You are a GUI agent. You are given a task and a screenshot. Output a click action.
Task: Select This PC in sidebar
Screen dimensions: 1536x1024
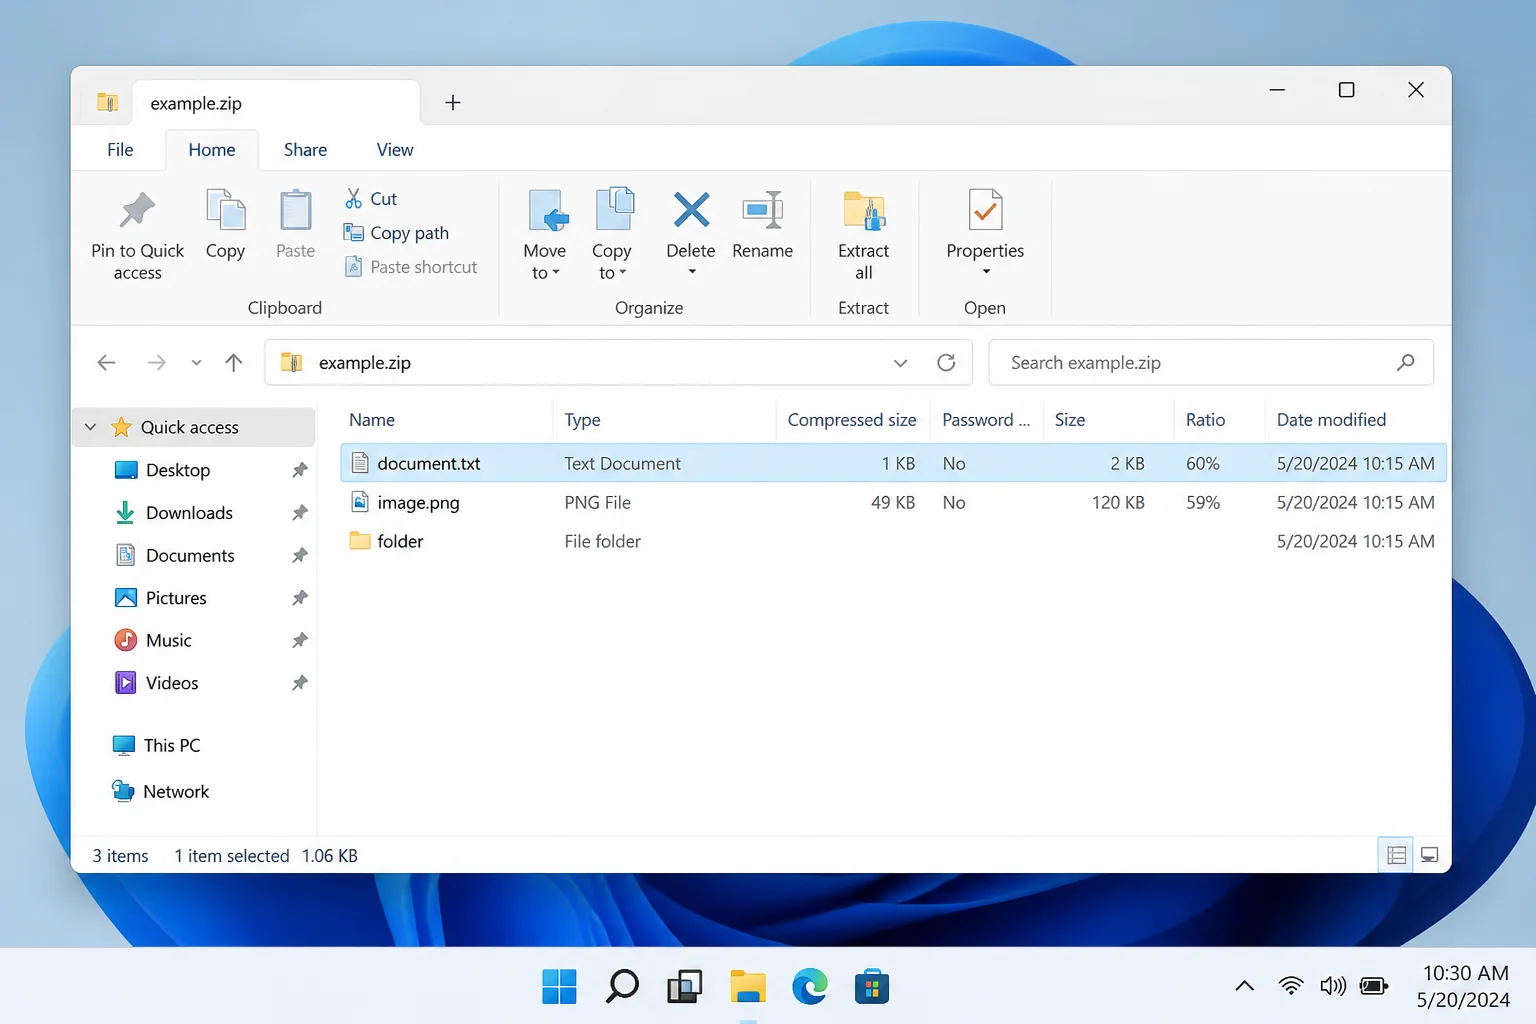[171, 745]
